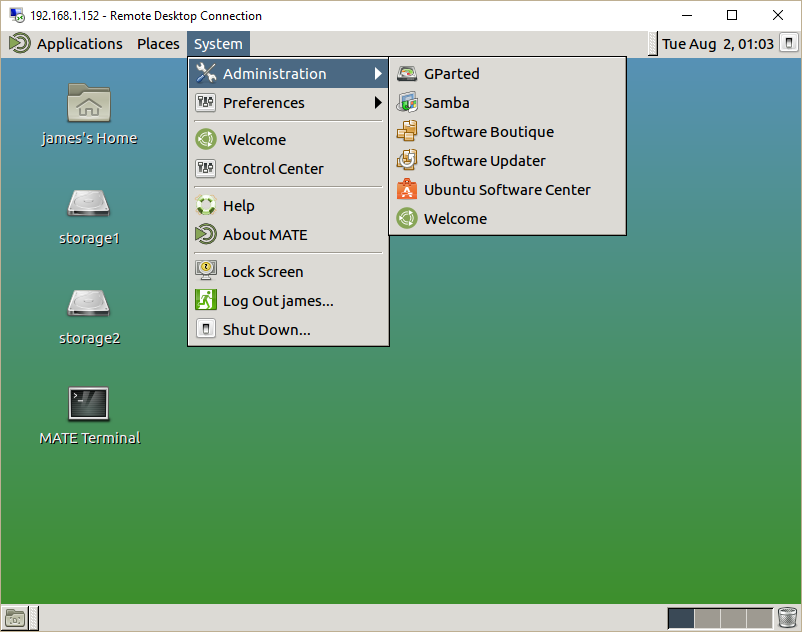802x632 pixels.
Task: Switch to the second workspace
Action: (707, 619)
